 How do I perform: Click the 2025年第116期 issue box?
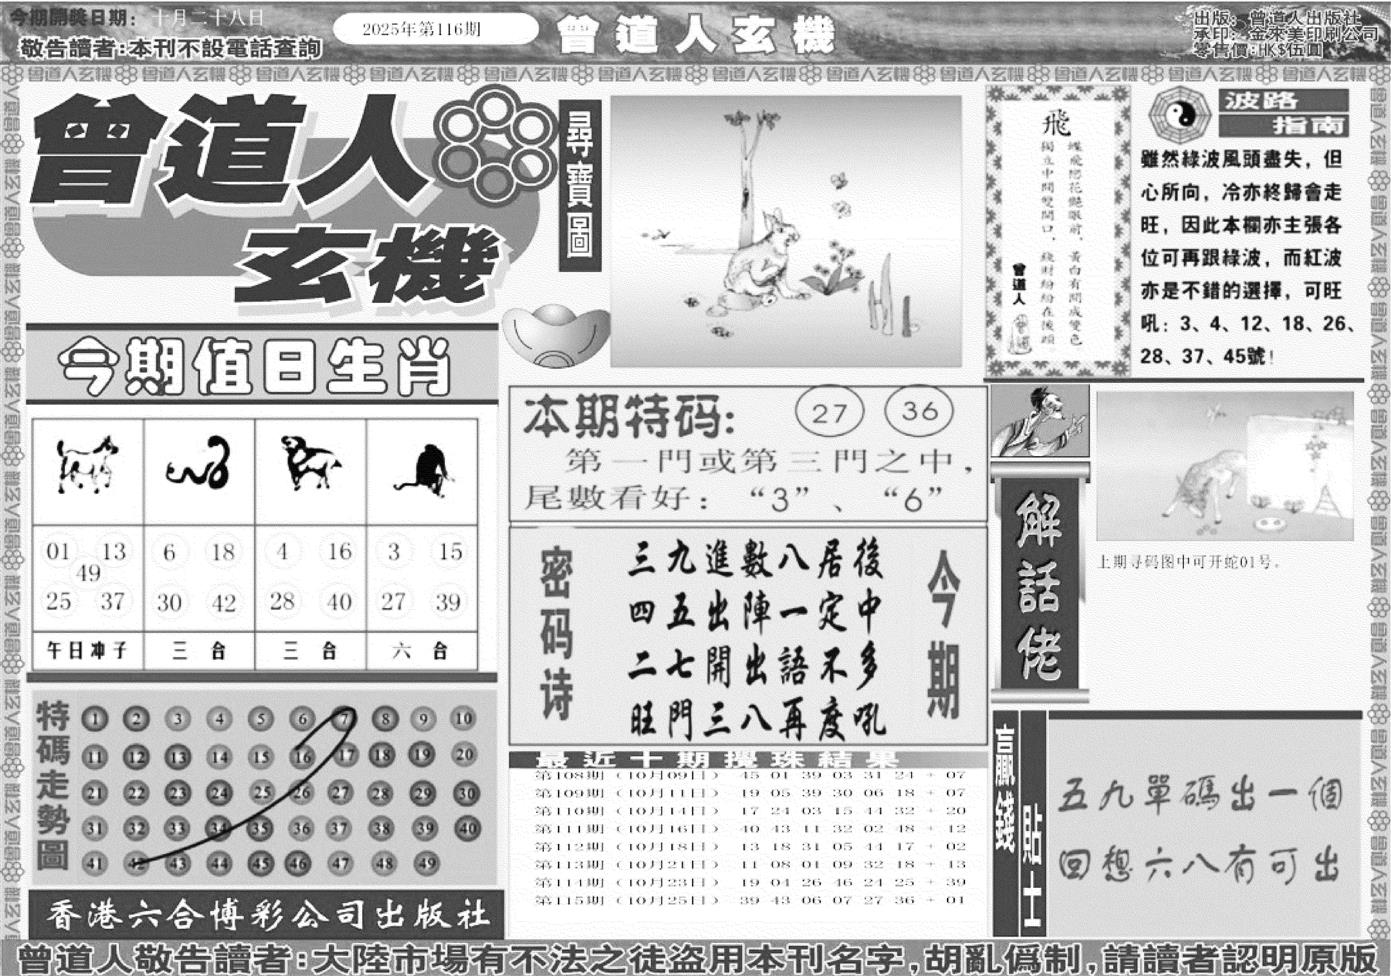(x=434, y=29)
